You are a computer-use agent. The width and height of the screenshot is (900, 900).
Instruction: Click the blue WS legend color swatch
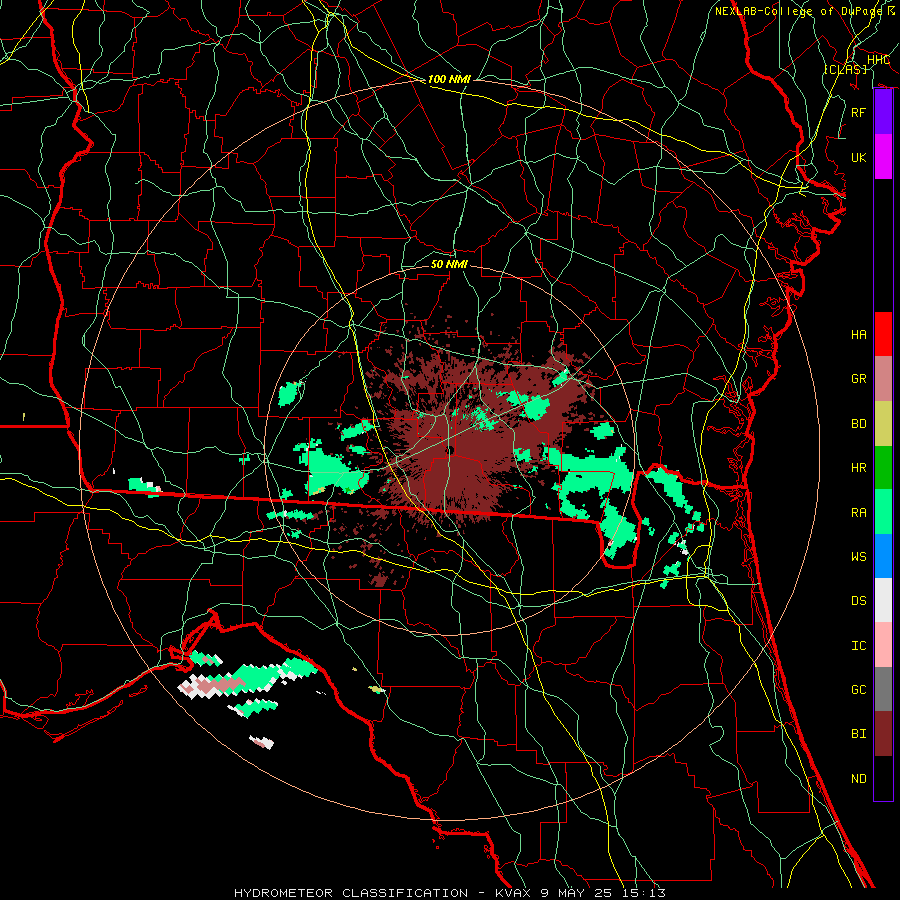coord(883,556)
